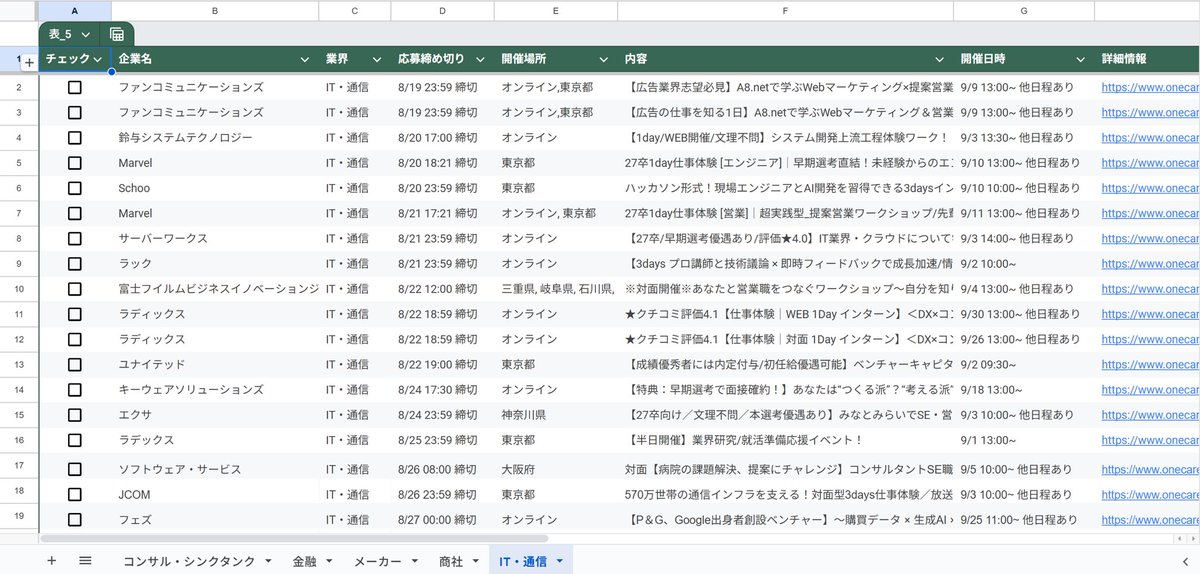
Task: Open the detail link in フェズ row
Action: (x=1150, y=520)
